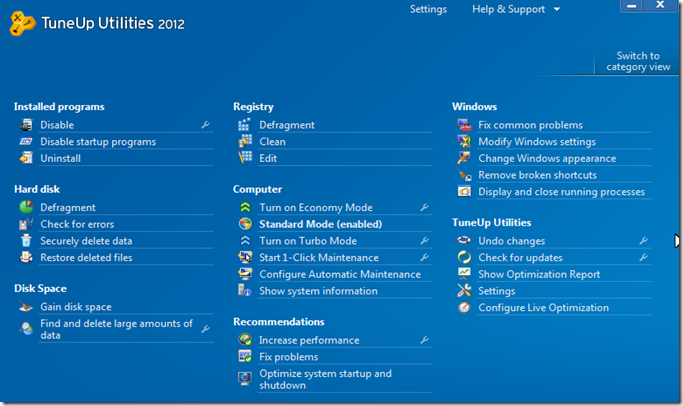Click the Find large amounts of data icon

26,328
